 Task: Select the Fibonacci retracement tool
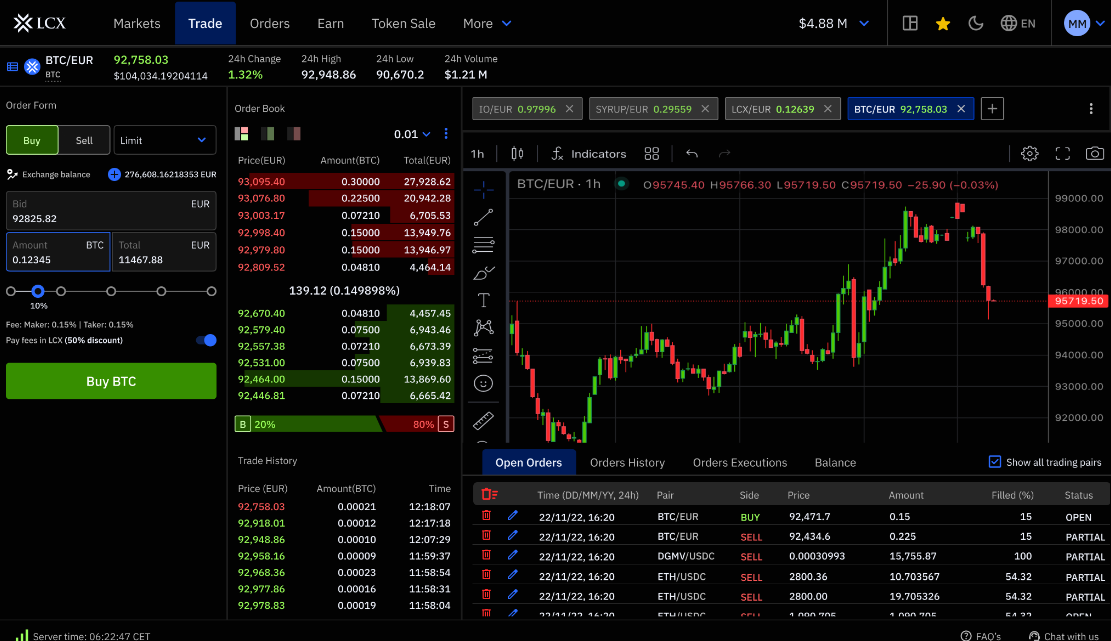coord(484,245)
